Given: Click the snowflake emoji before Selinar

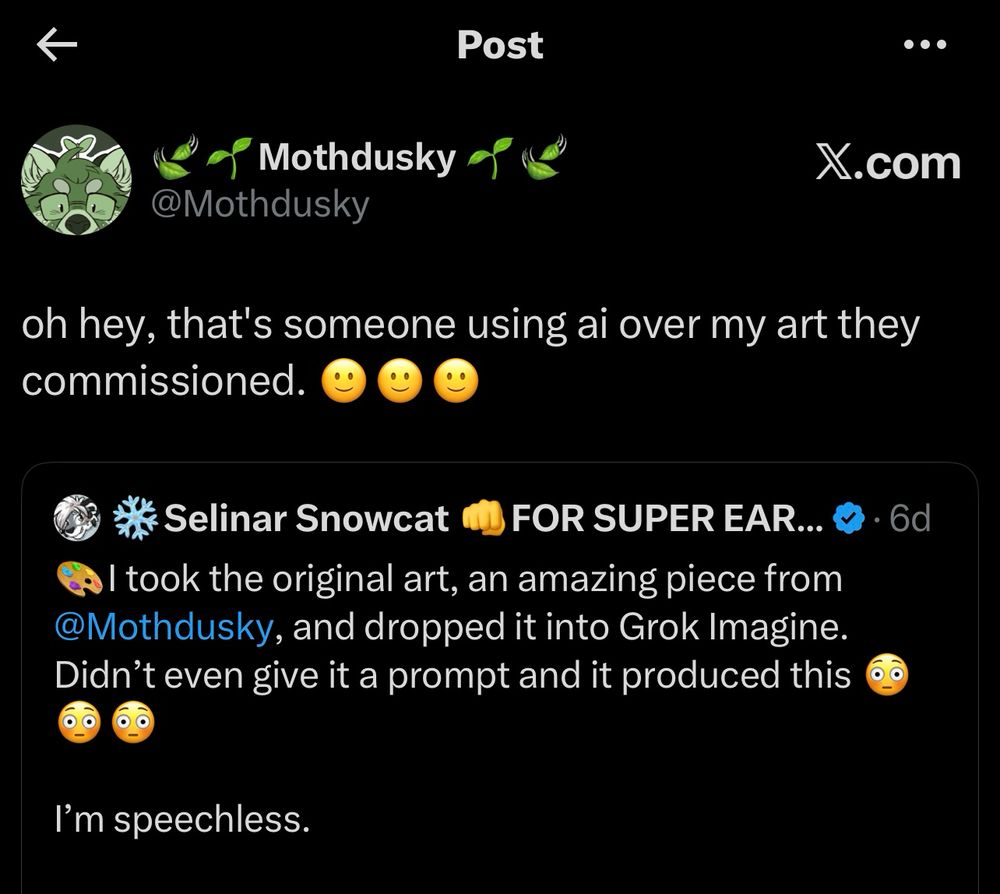Looking at the screenshot, I should tap(135, 518).
